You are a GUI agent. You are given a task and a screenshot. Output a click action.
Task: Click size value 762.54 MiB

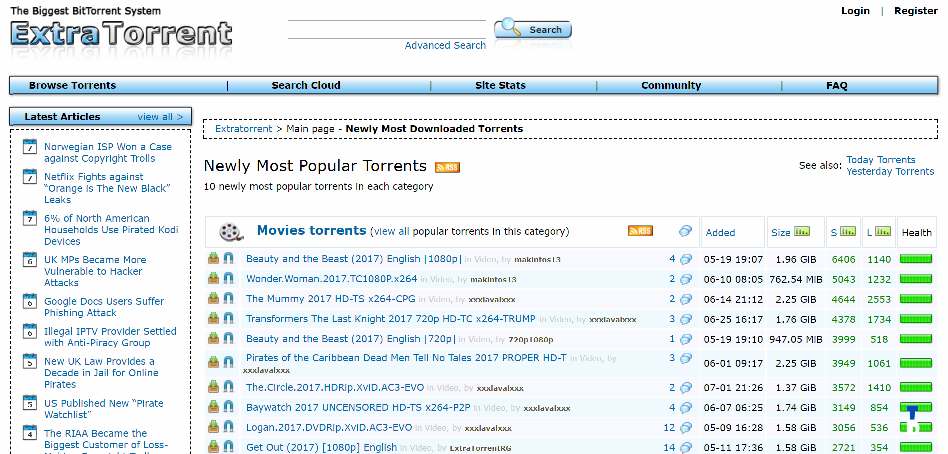(796, 279)
